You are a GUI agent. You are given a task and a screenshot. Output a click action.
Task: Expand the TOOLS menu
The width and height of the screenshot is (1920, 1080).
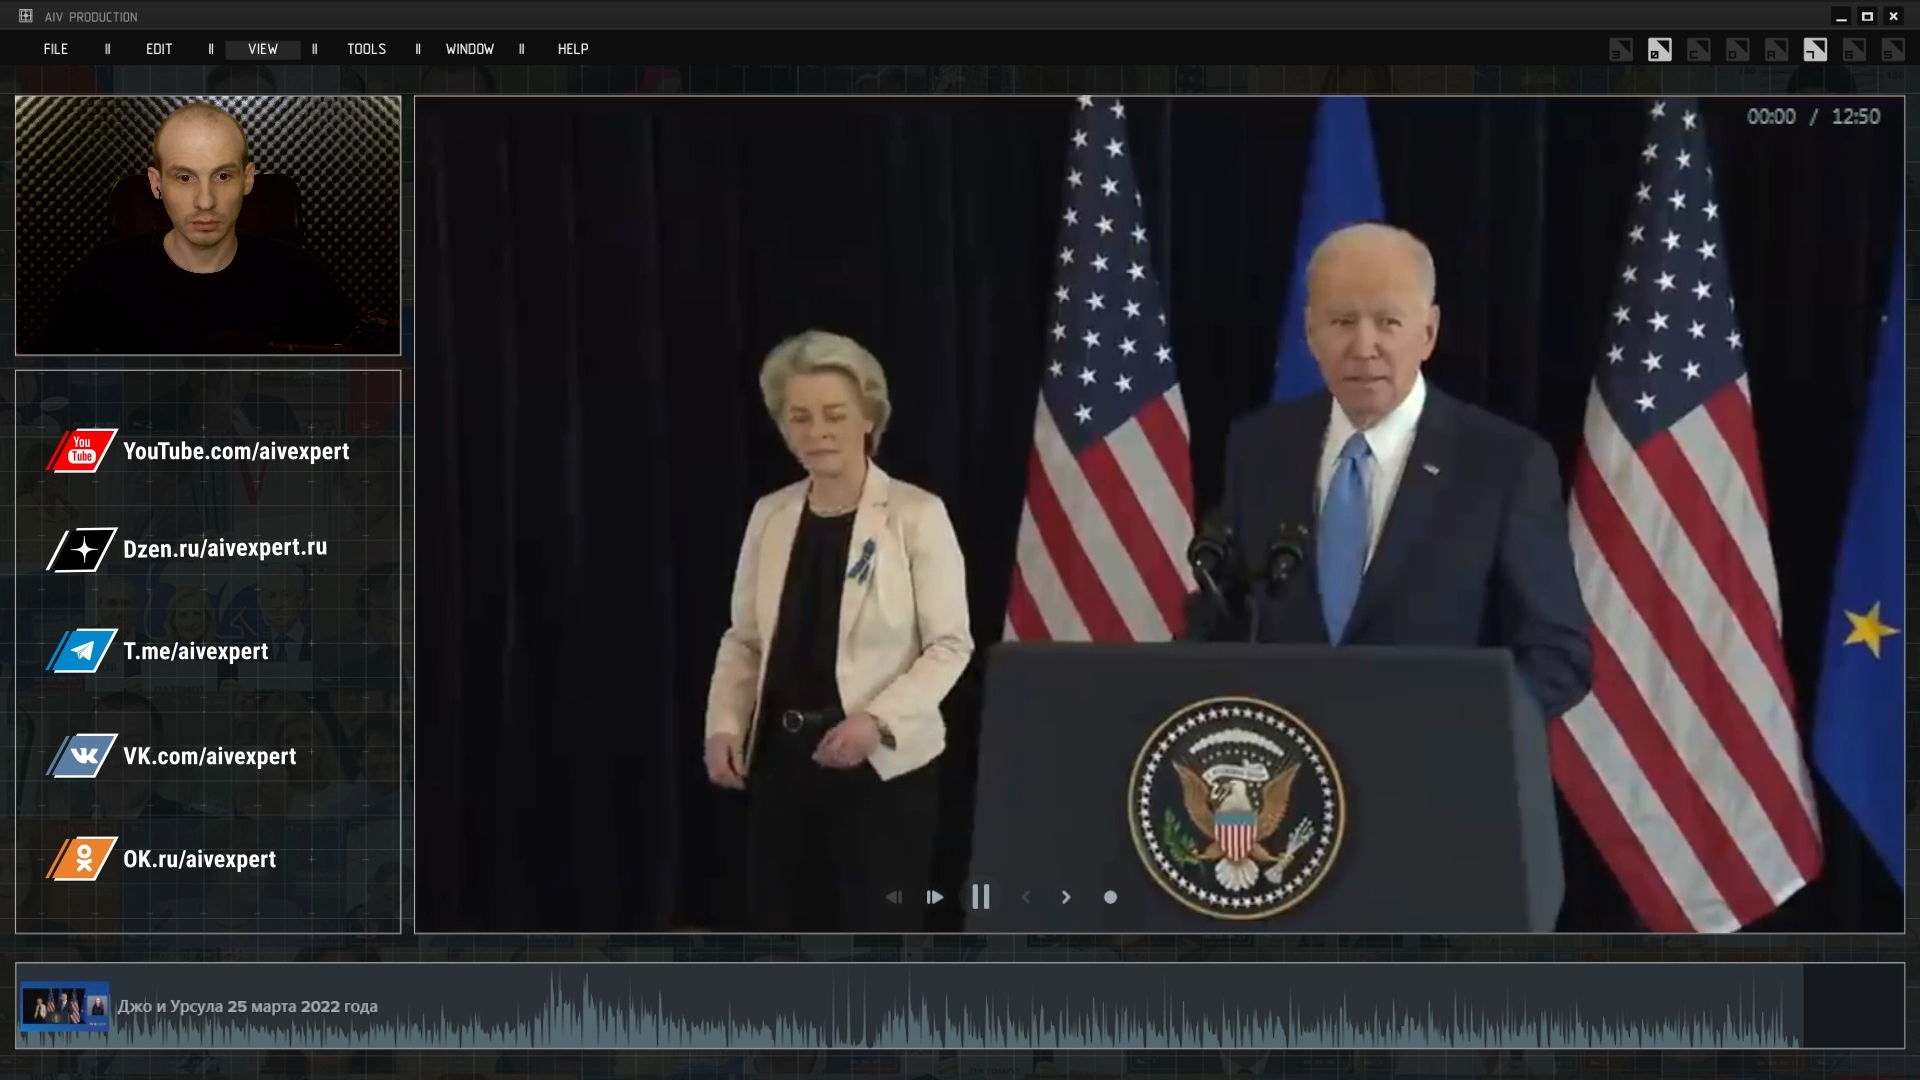click(x=366, y=49)
